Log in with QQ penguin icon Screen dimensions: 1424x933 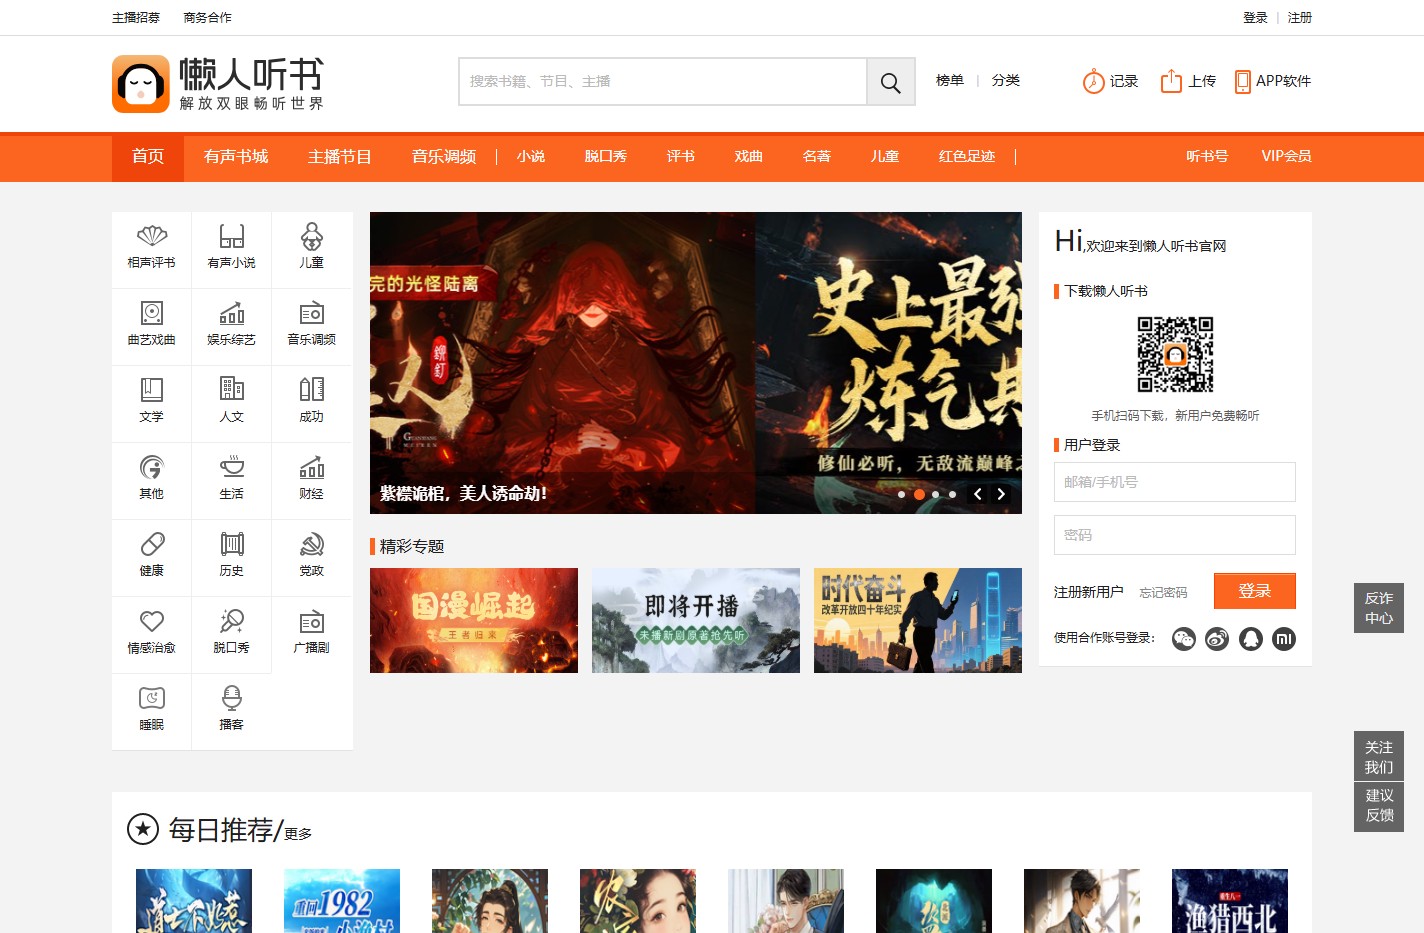click(1251, 639)
